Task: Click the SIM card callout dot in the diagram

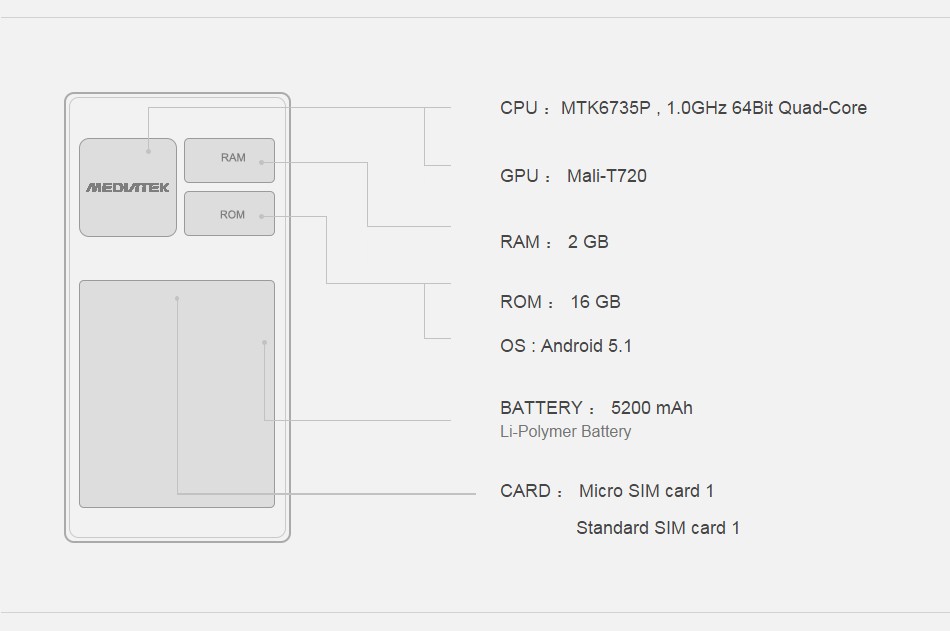Action: click(177, 298)
